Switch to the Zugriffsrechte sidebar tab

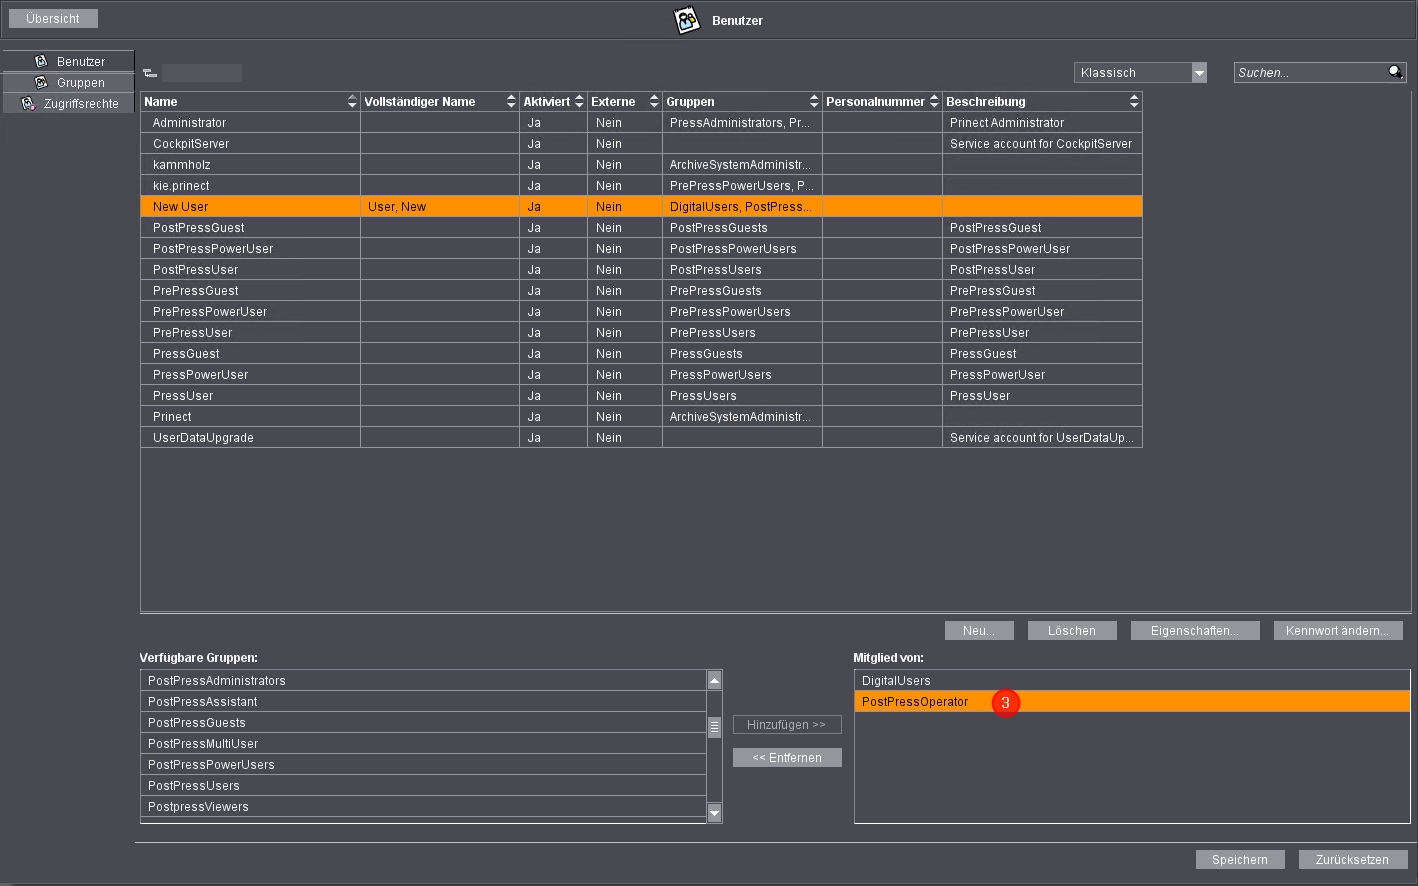pos(68,103)
